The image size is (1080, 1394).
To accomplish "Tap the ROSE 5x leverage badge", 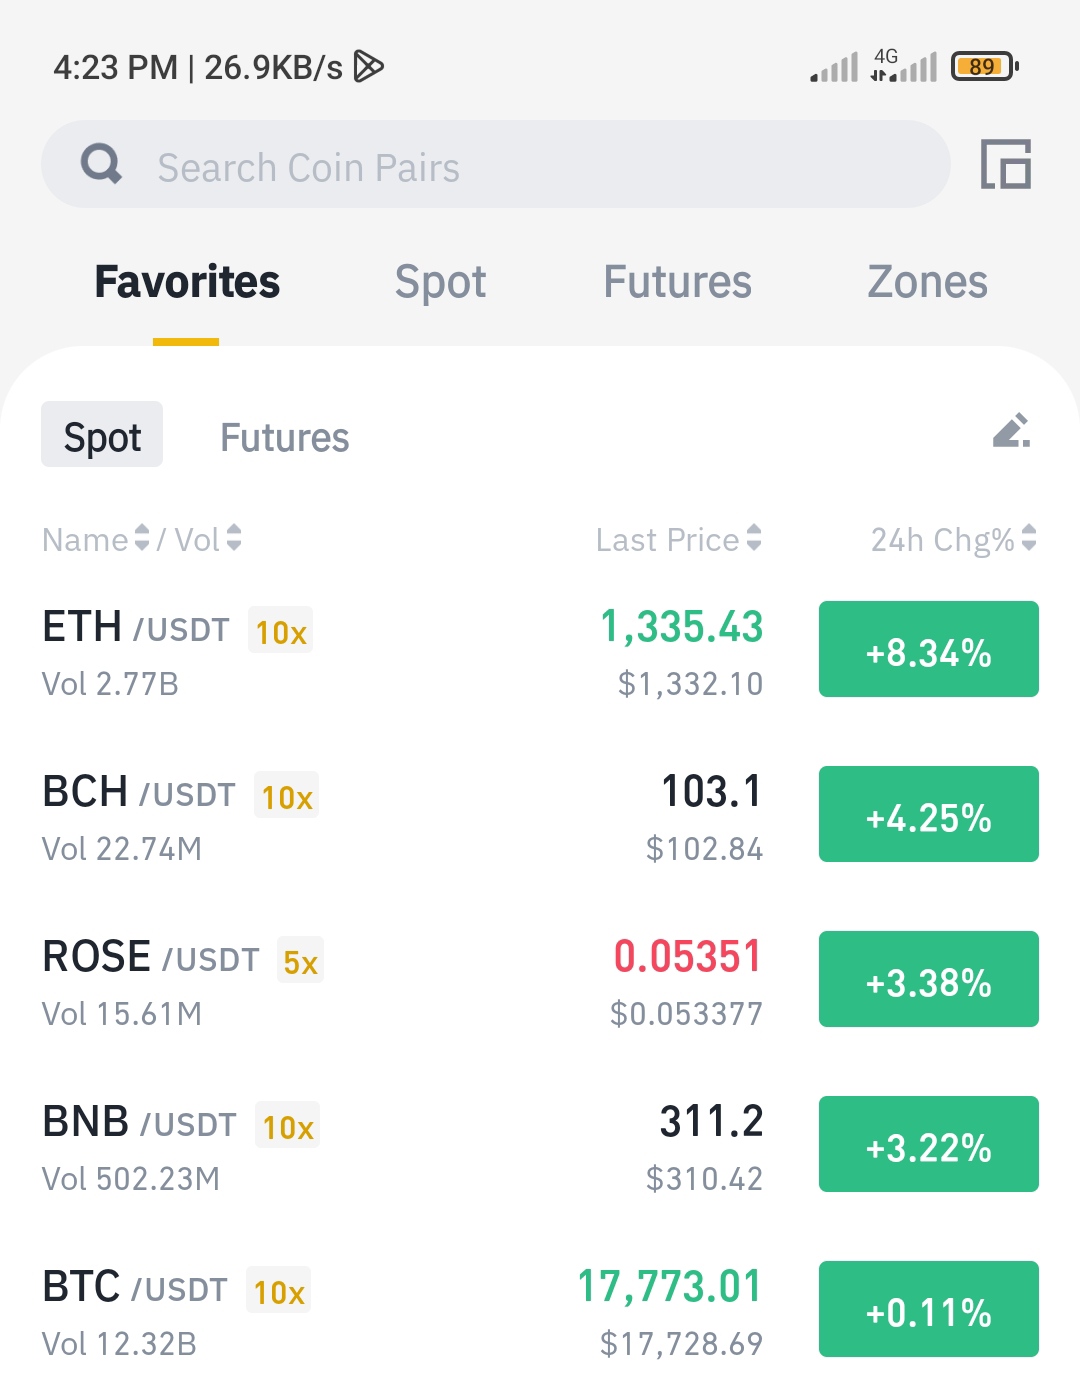I will tap(301, 961).
